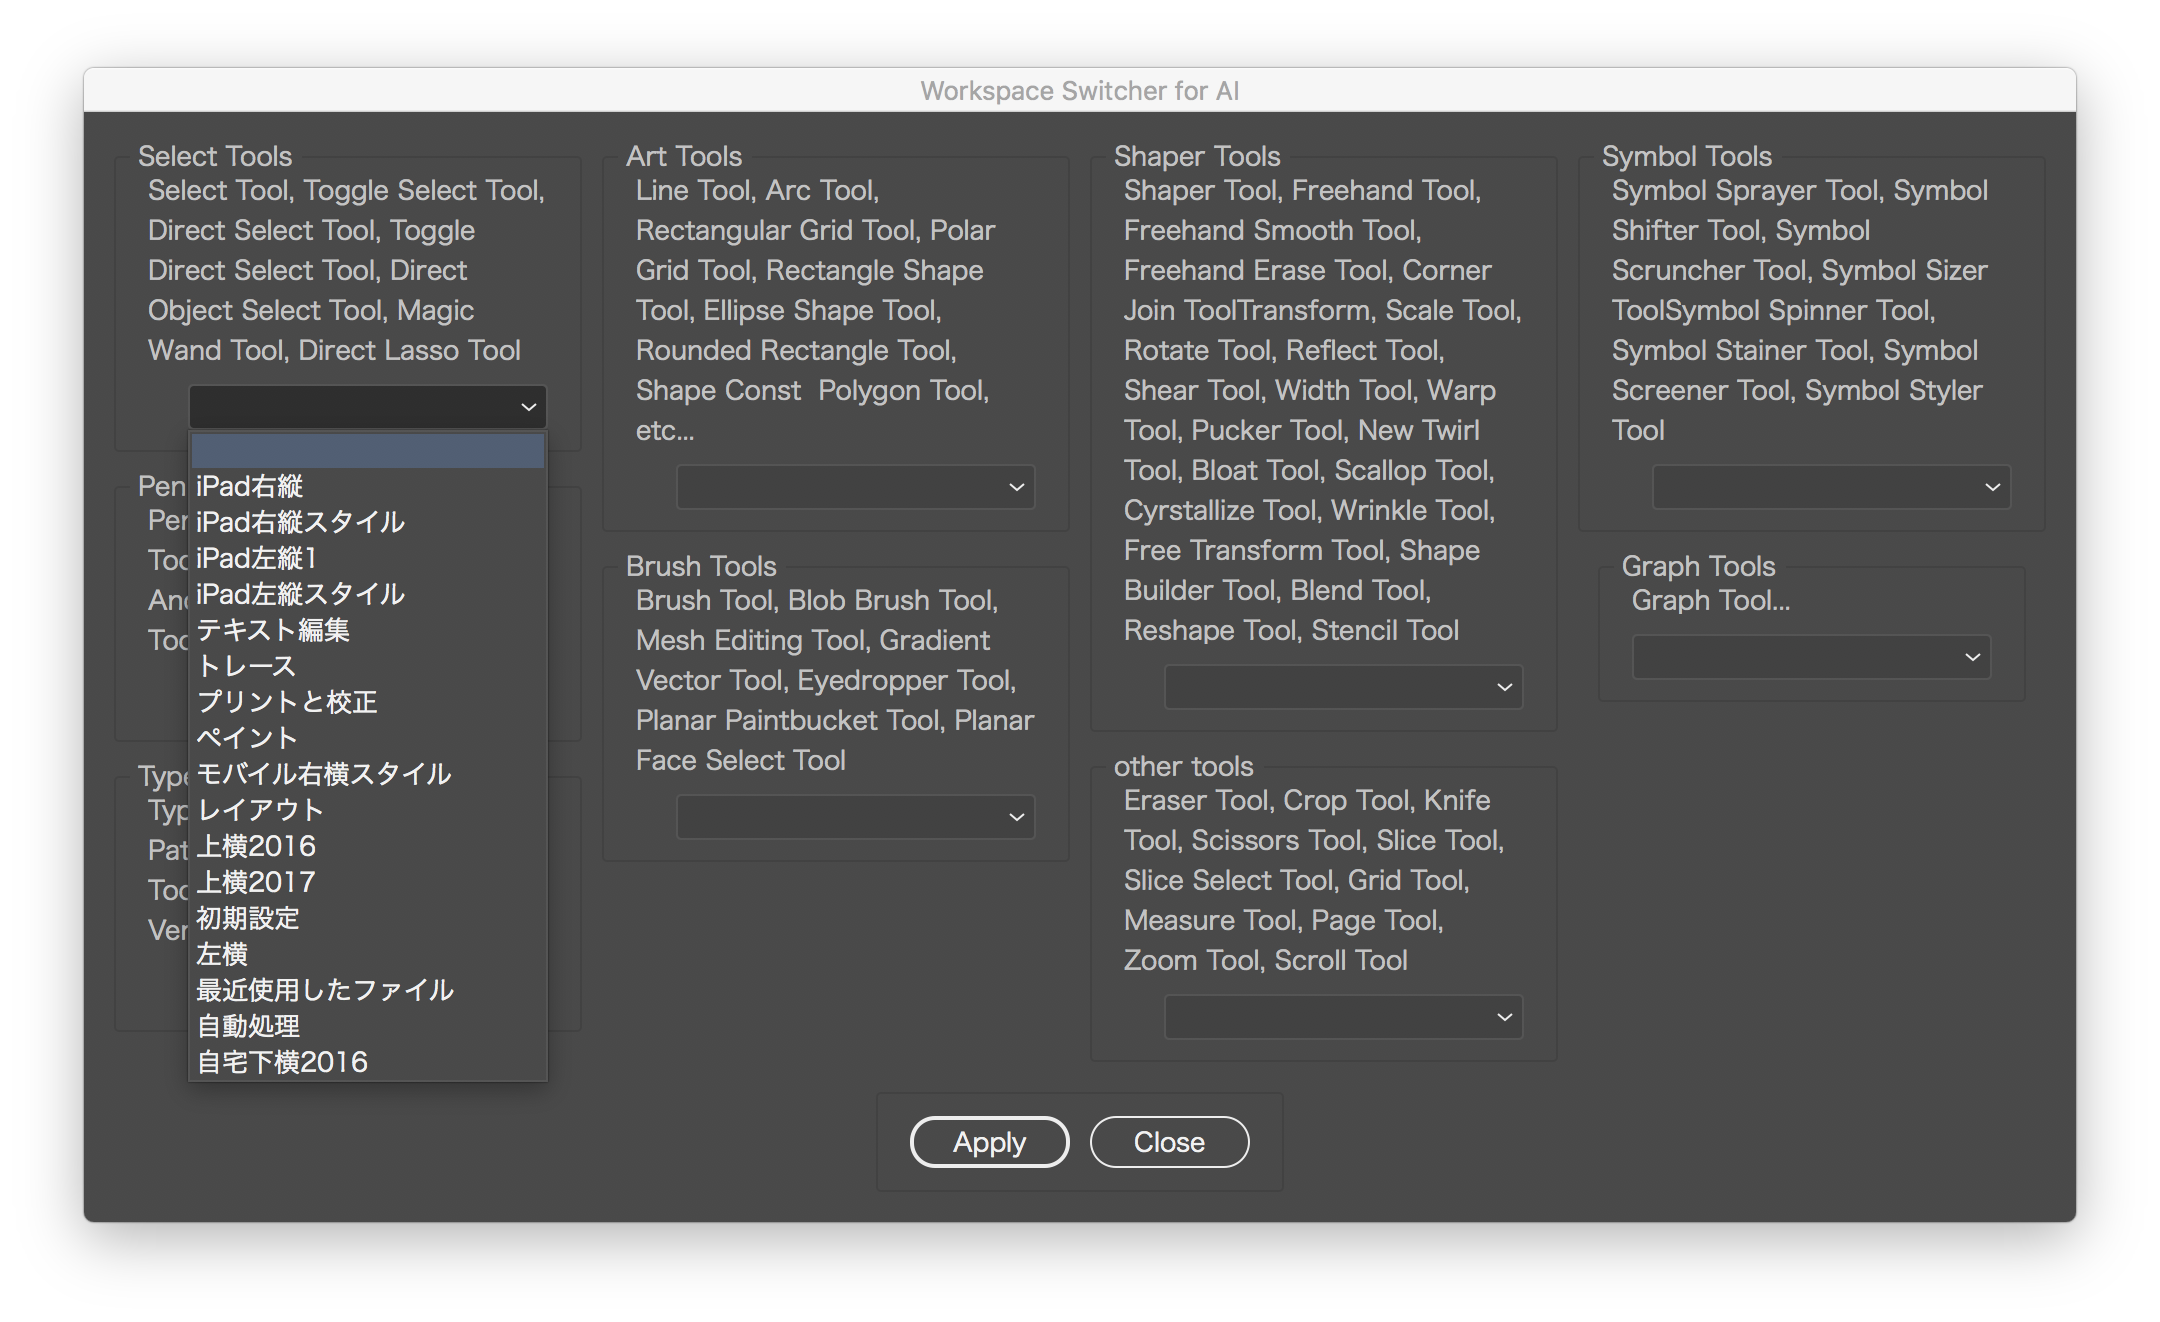This screenshot has width=2160, height=1322.
Task: Click Apply to save workspace settings
Action: (989, 1143)
